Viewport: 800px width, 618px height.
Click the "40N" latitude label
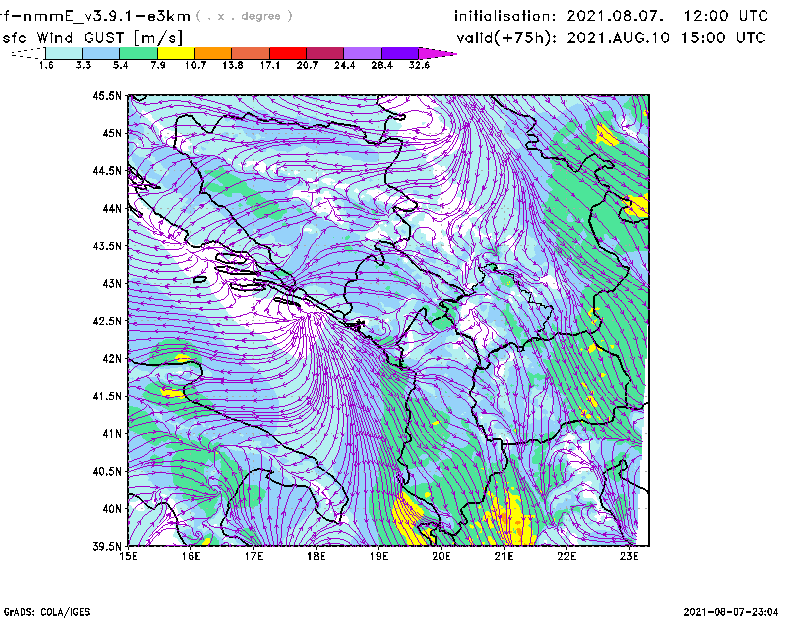112,509
